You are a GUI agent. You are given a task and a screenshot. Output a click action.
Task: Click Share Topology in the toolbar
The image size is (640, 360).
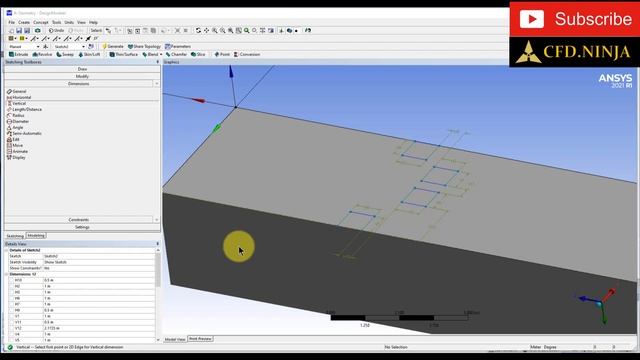[x=144, y=47]
